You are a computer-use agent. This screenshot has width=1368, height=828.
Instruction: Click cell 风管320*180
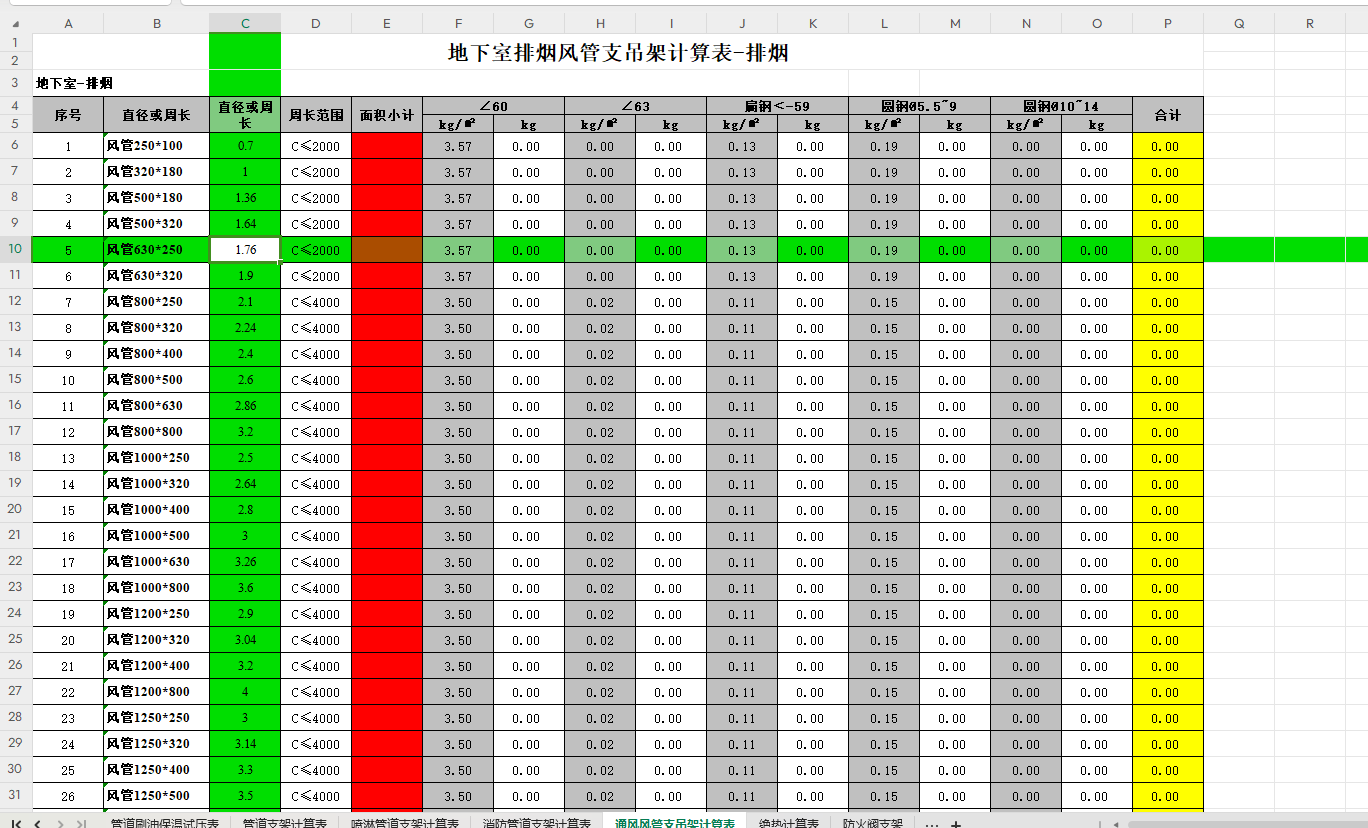[156, 172]
